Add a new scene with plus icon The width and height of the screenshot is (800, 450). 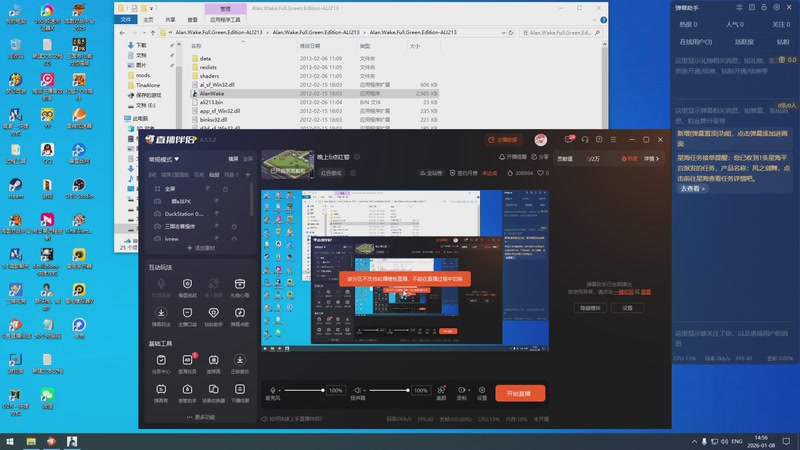248,174
